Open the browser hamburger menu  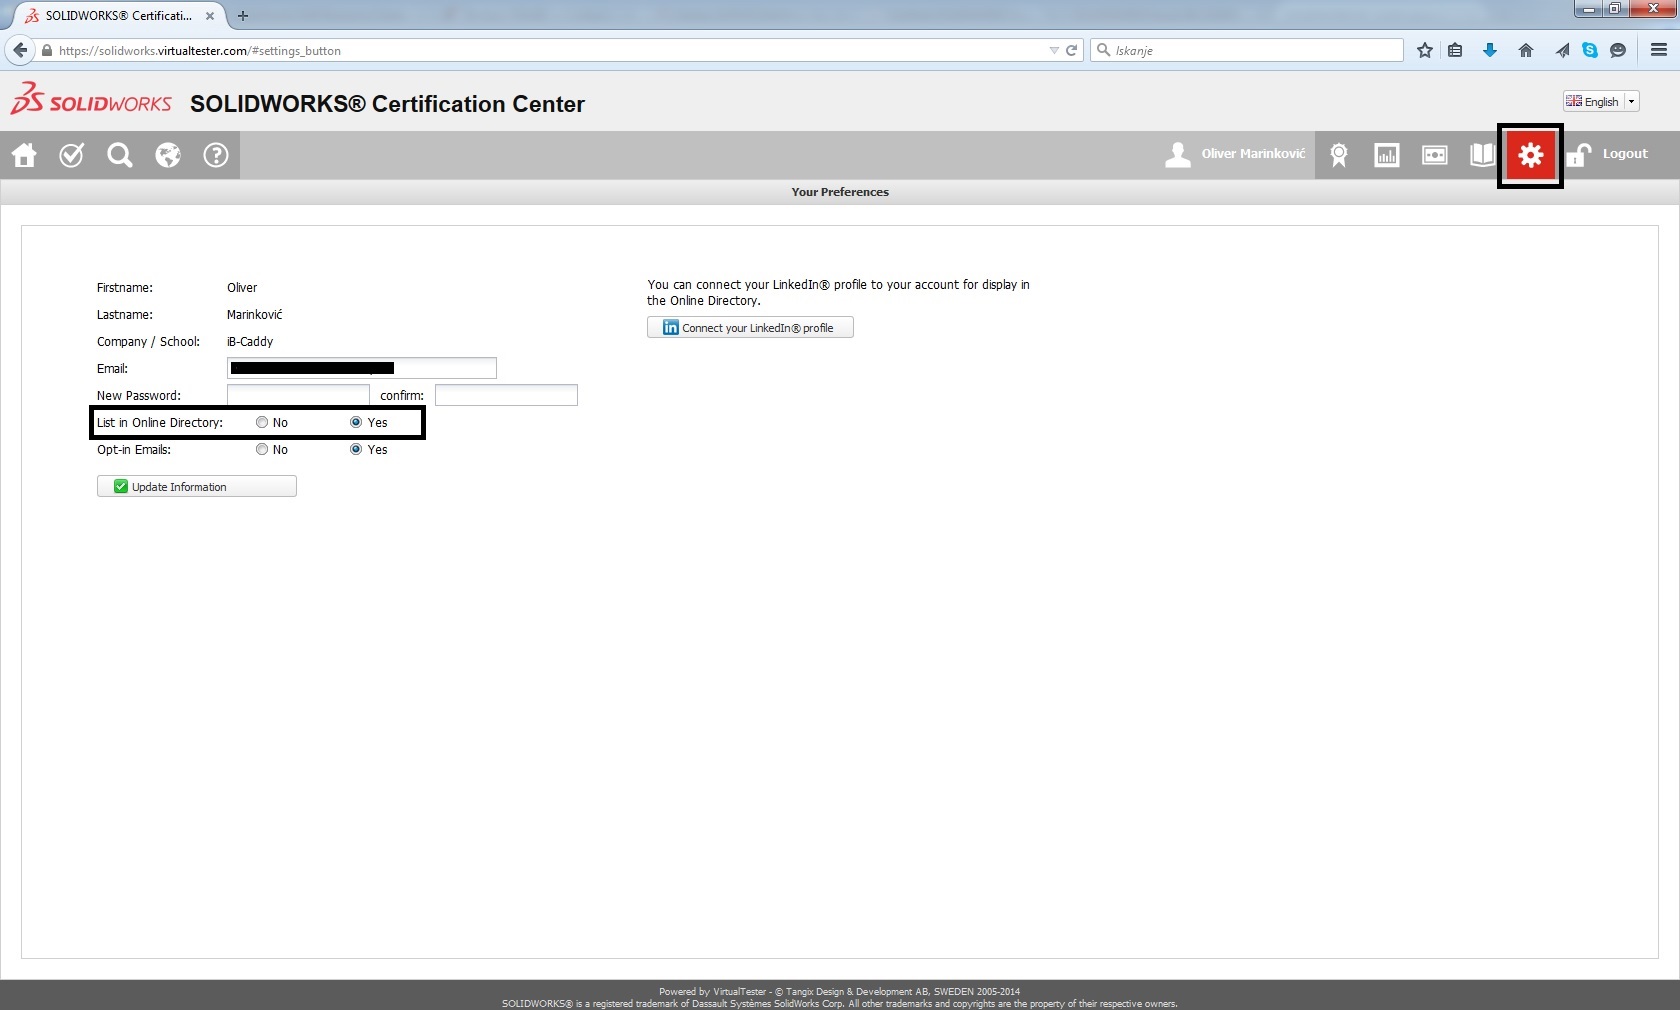coord(1659,50)
